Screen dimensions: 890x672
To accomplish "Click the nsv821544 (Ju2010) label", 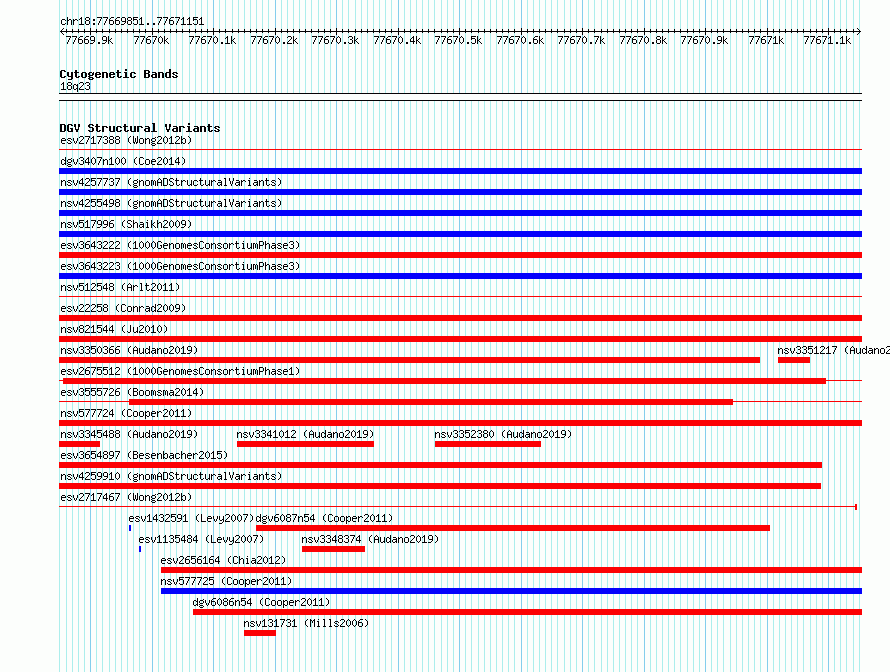I will tap(114, 329).
